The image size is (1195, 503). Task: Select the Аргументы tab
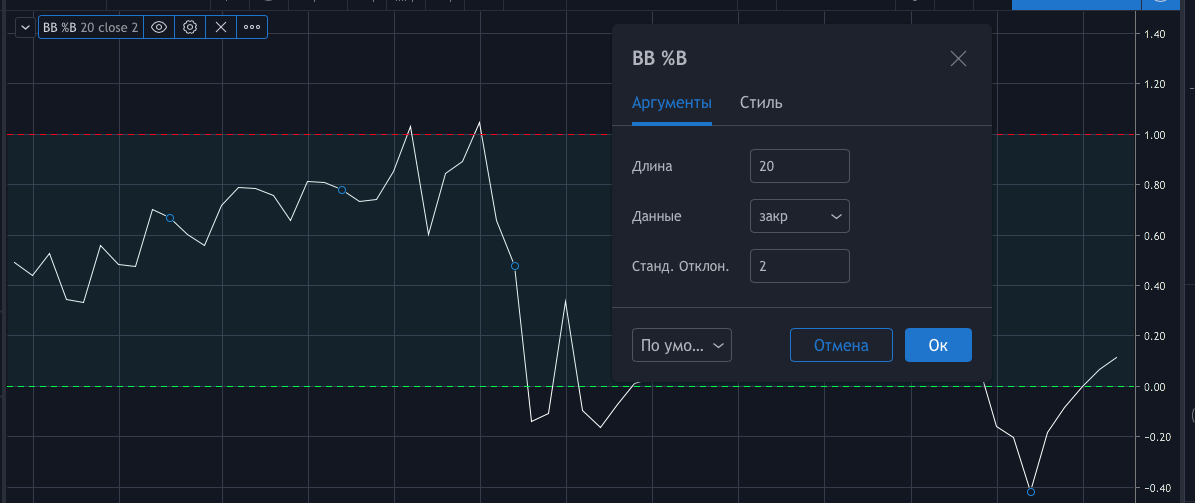tap(671, 102)
